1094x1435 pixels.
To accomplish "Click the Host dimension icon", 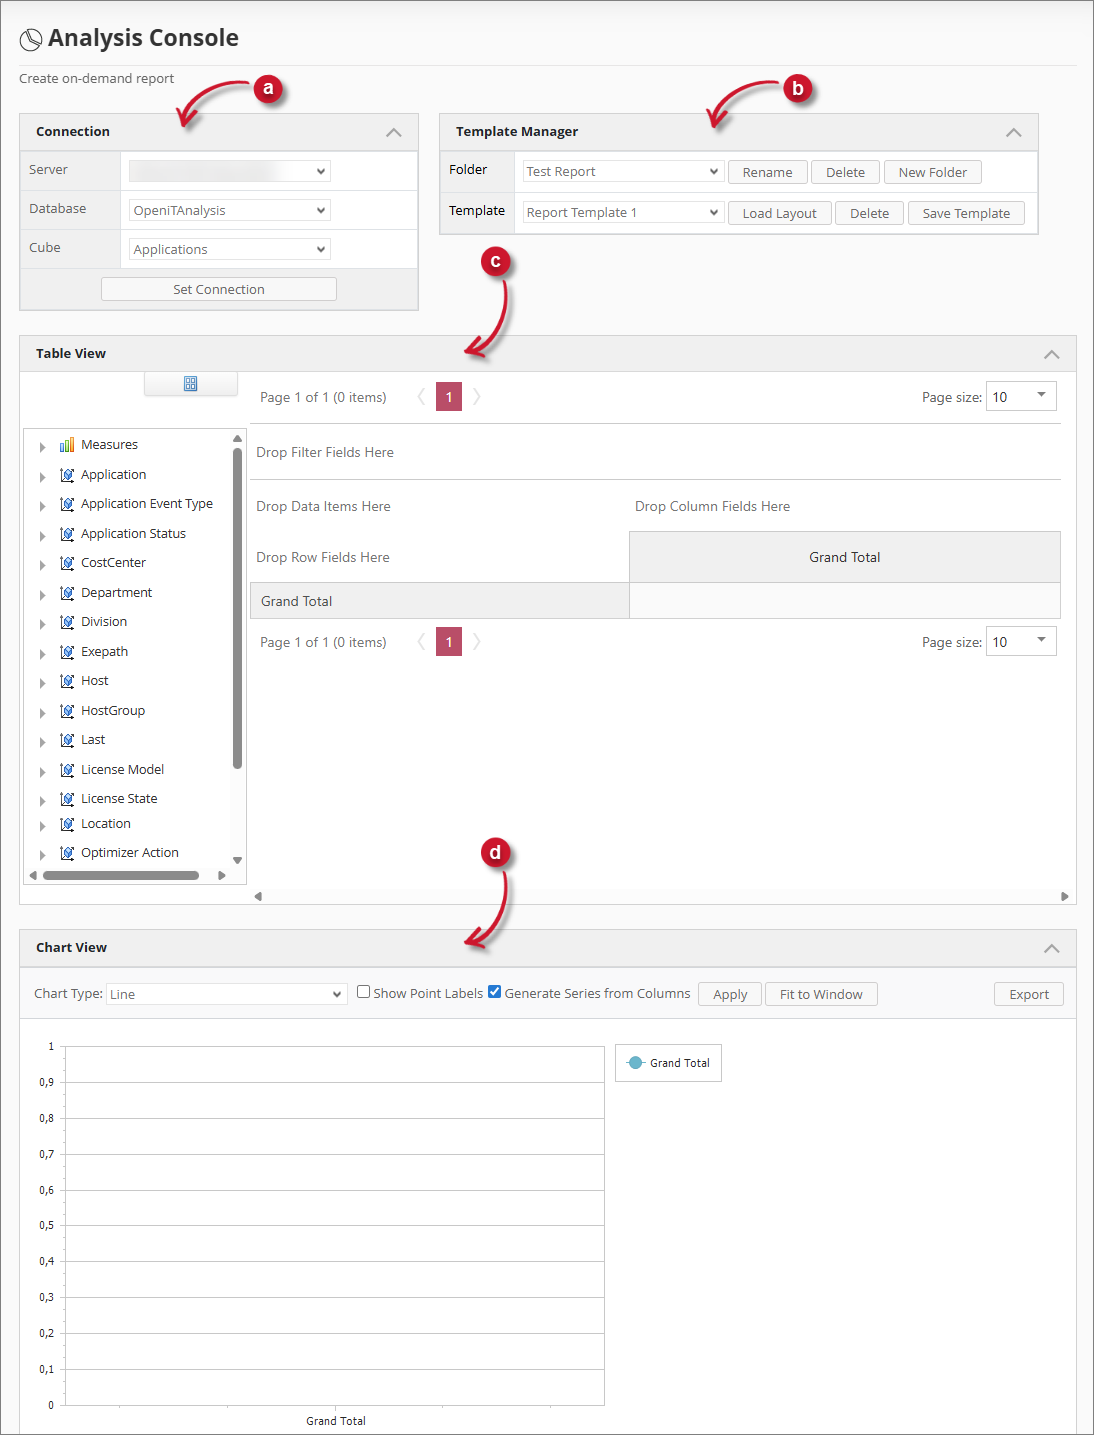I will pos(67,681).
